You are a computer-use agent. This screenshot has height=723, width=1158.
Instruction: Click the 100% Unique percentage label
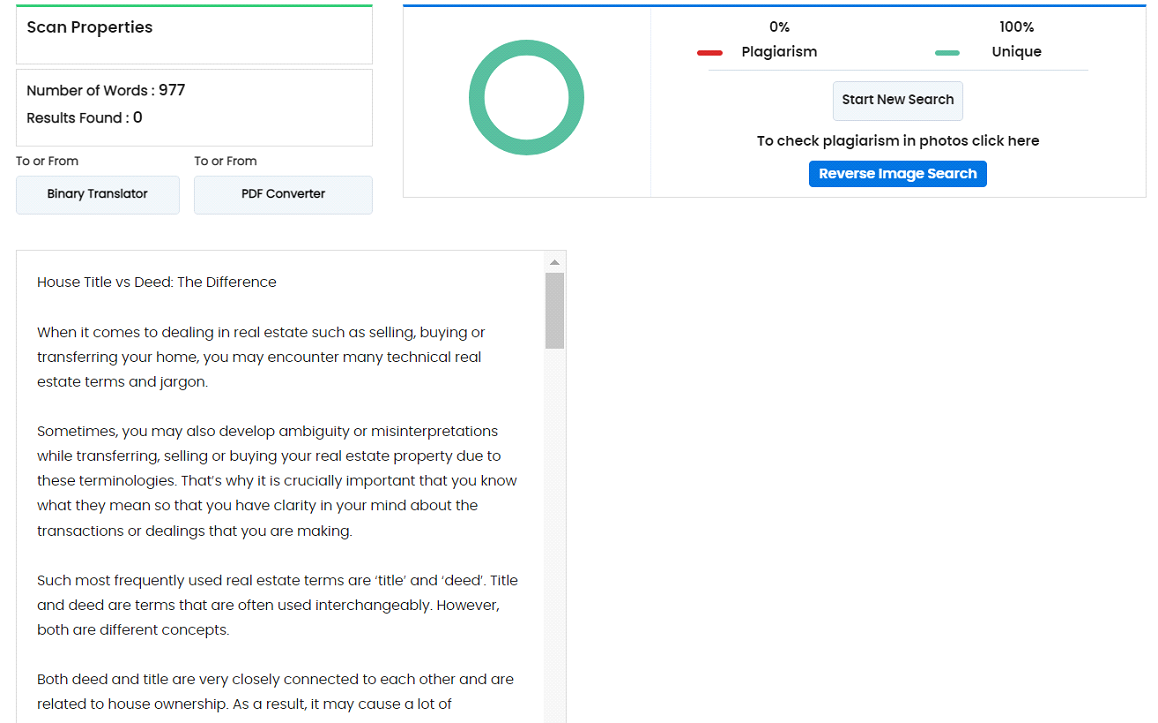coord(1016,27)
